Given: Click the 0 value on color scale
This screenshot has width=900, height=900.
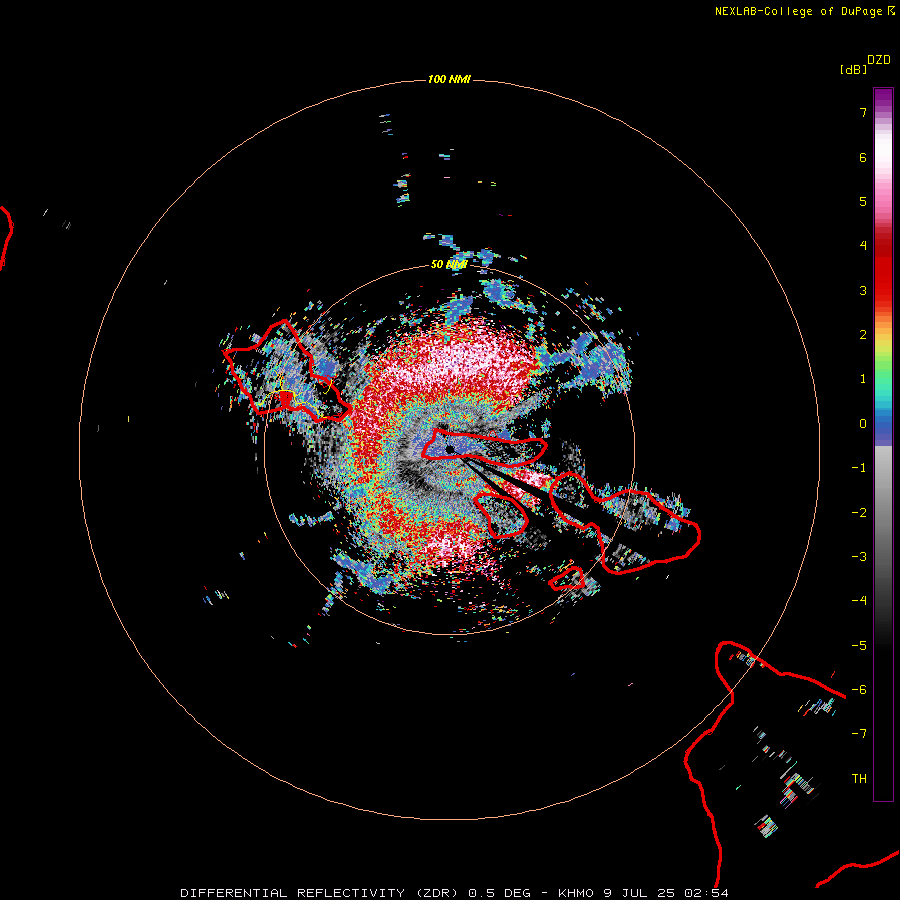Looking at the screenshot, I should tap(863, 424).
